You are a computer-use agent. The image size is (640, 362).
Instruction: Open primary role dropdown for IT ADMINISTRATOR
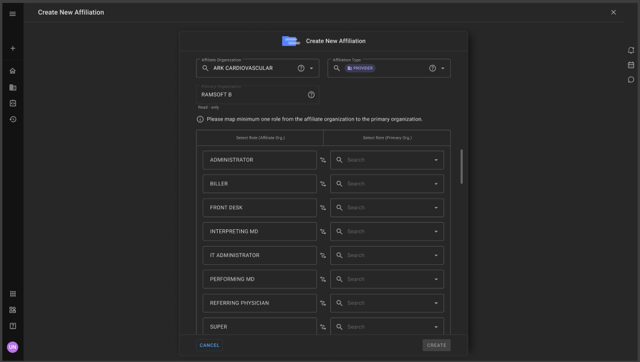(436, 255)
